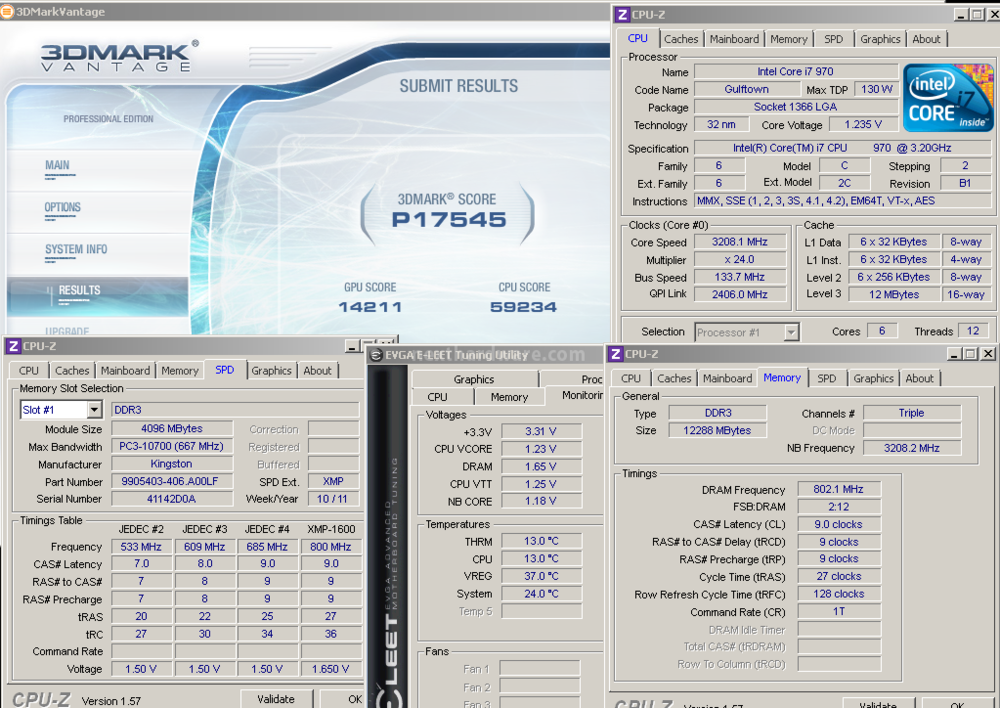
Task: Open About tab in processor CPU-Z window
Action: (x=926, y=39)
